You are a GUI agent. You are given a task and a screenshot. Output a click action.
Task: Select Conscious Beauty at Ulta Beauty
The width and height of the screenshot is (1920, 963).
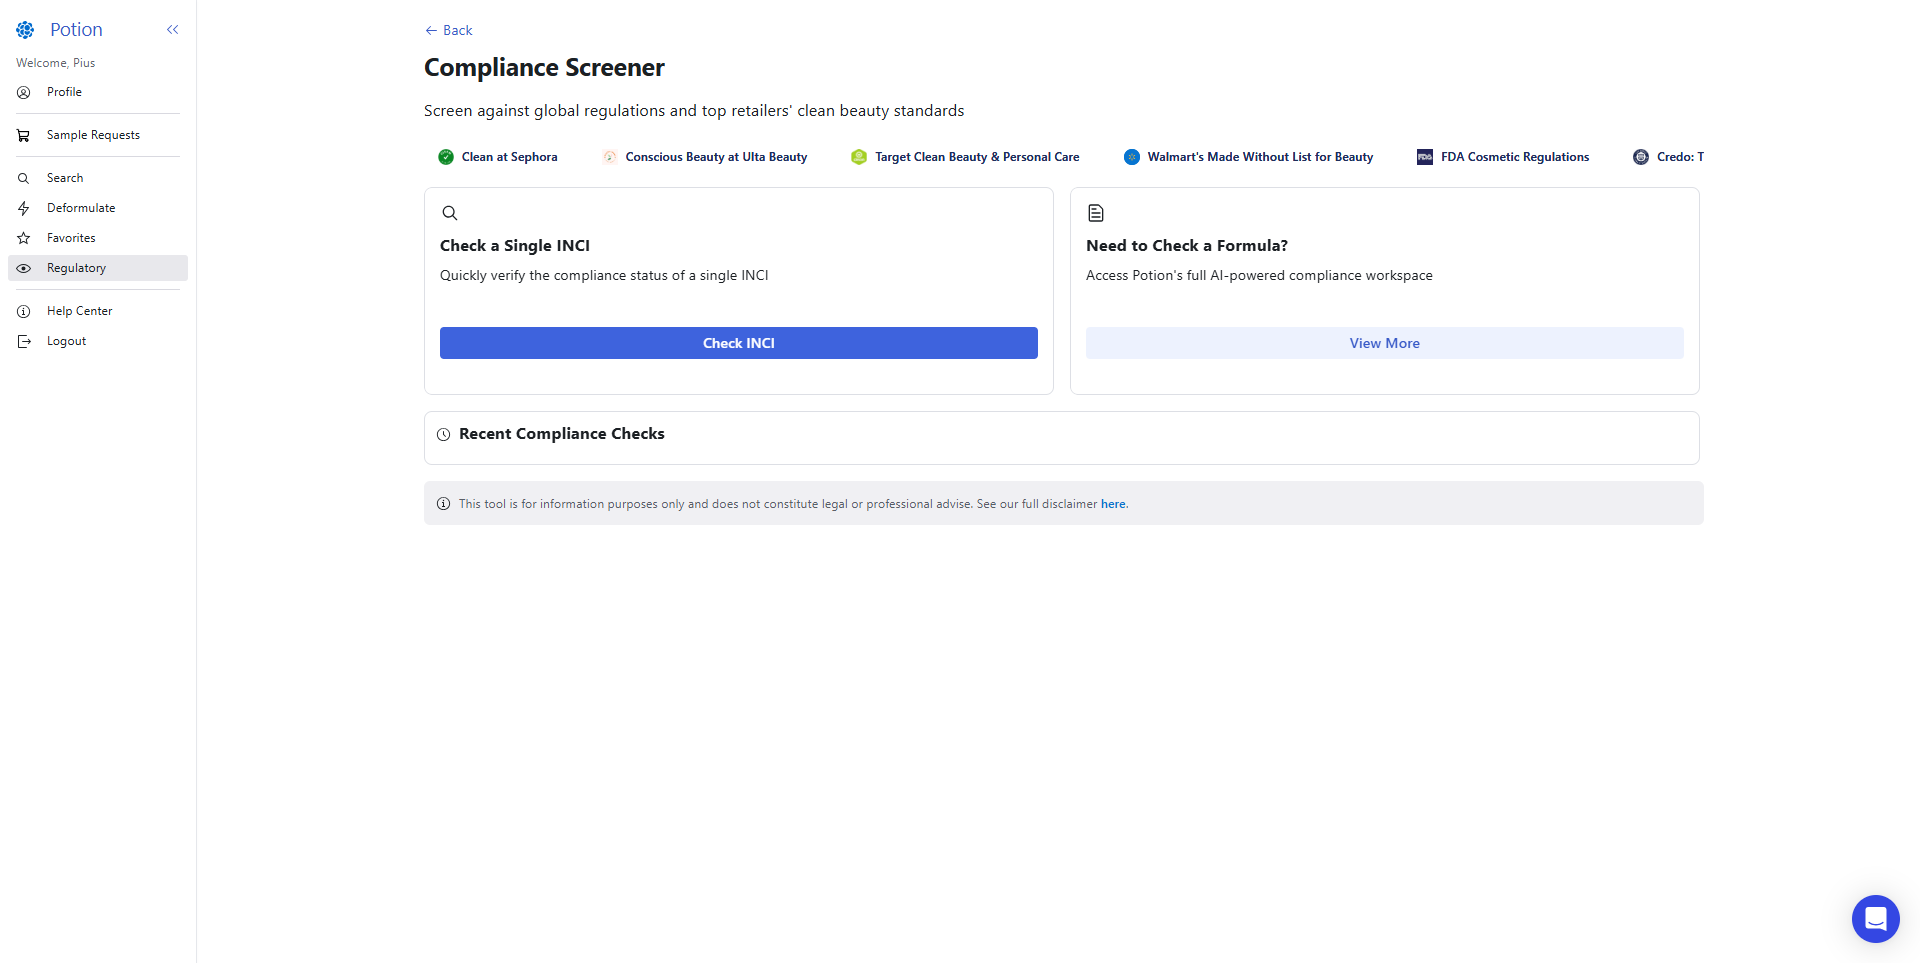(705, 157)
